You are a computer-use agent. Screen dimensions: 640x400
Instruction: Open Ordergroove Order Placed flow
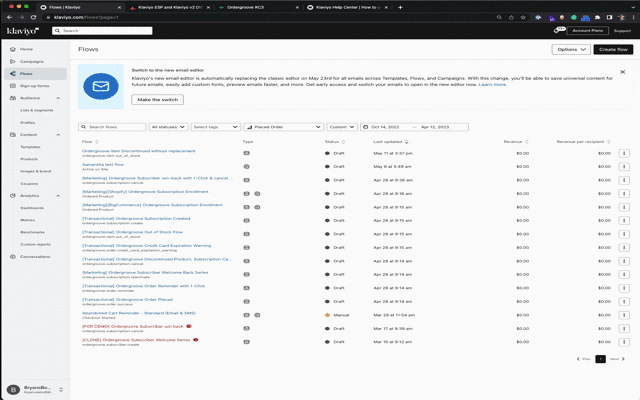pyautogui.click(x=127, y=299)
